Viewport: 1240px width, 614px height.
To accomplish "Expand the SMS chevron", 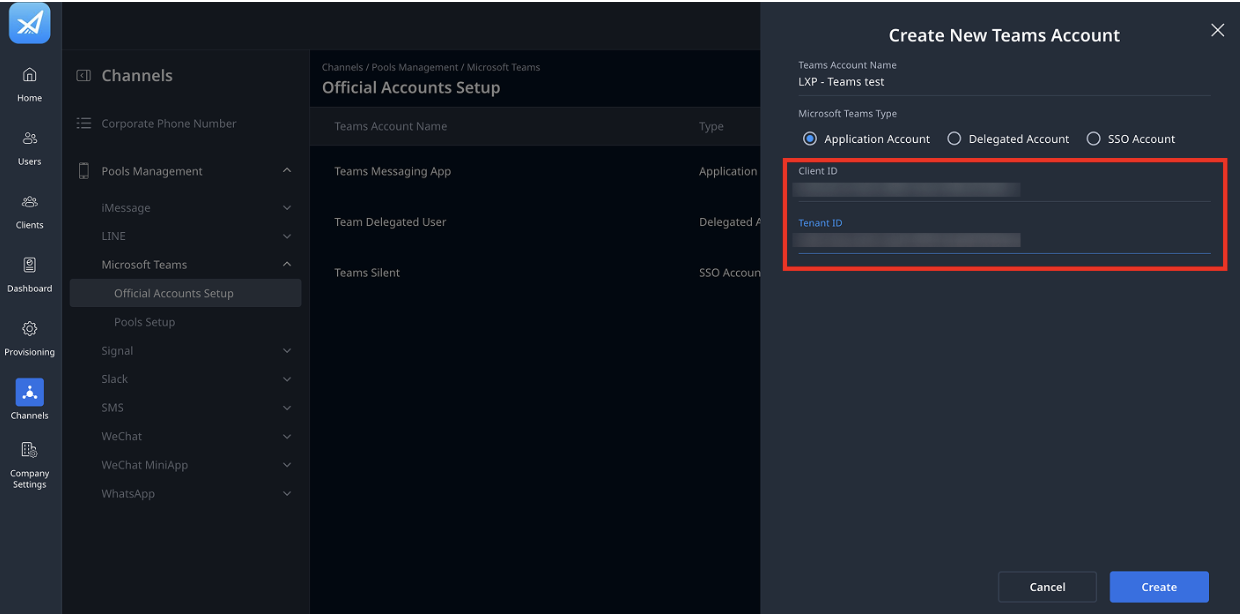I will click(x=287, y=408).
